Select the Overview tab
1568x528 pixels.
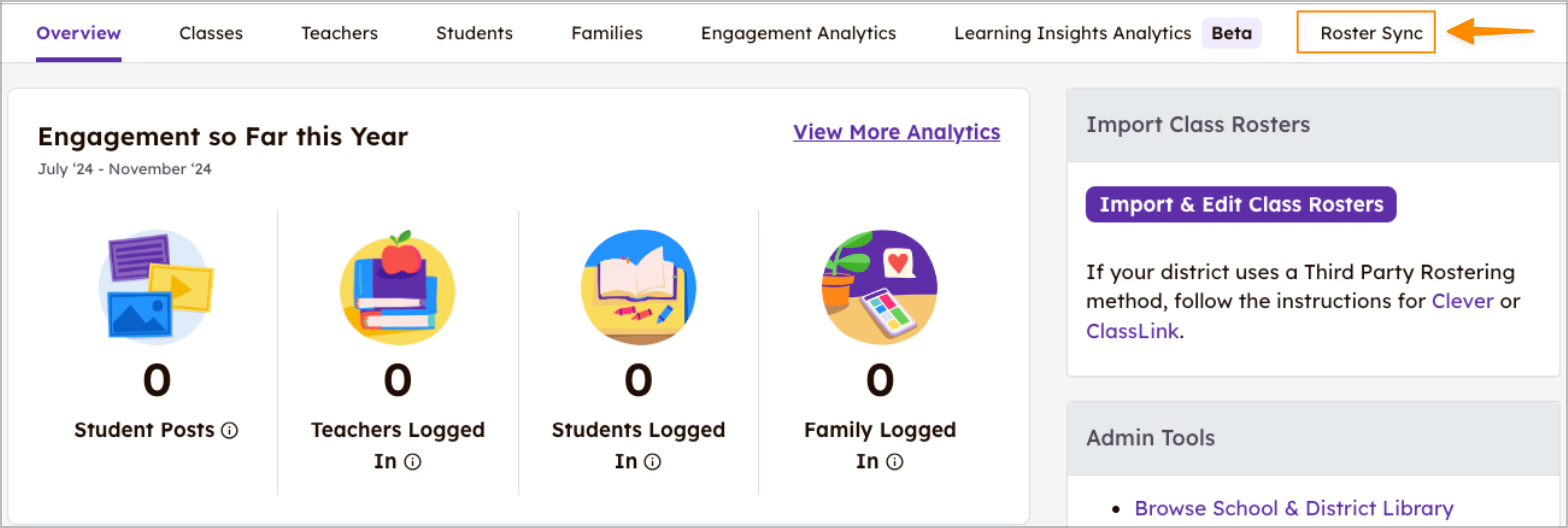[x=78, y=33]
